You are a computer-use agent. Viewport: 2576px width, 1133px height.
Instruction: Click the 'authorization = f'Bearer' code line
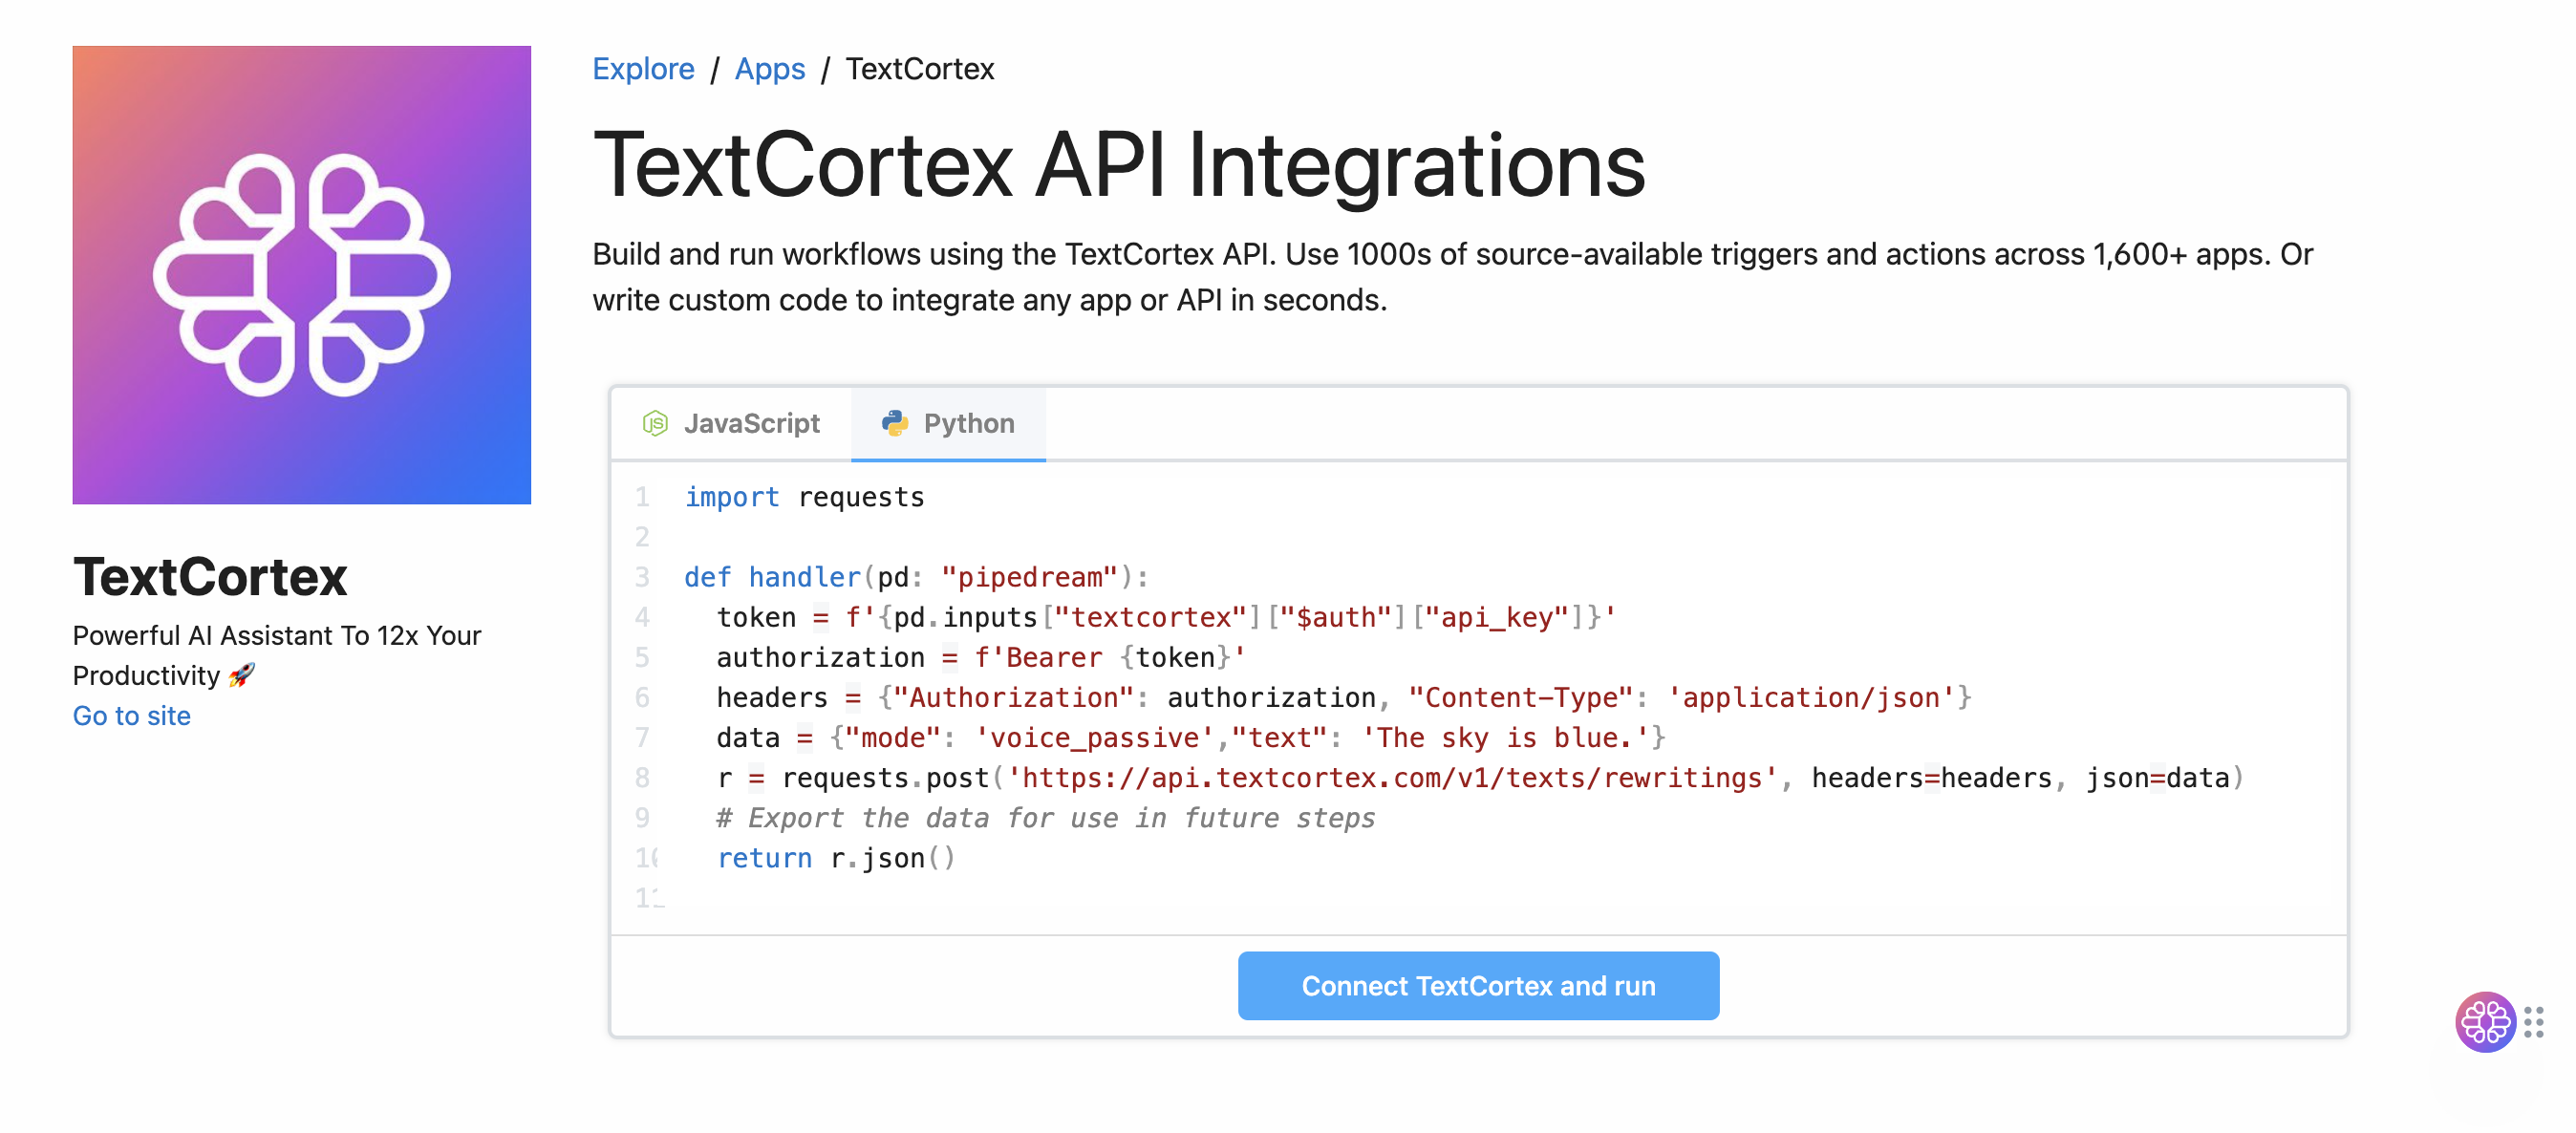981,657
